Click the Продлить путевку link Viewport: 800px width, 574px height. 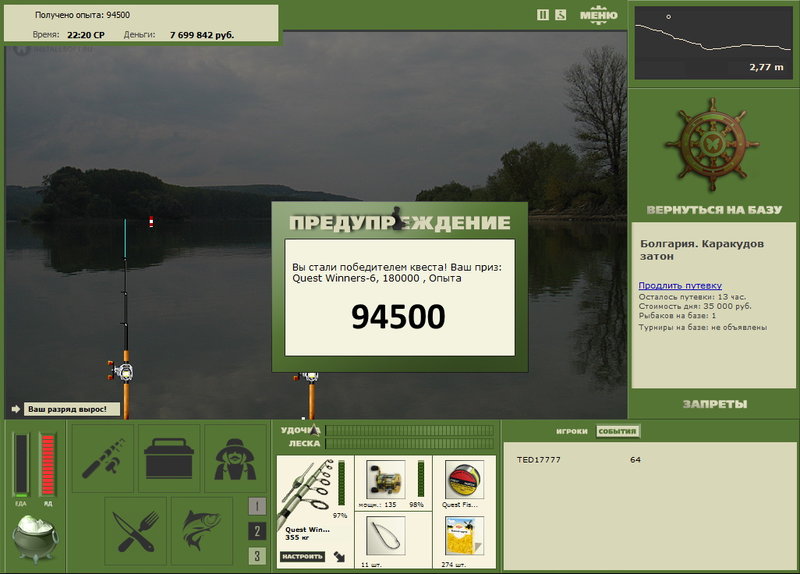click(x=680, y=286)
